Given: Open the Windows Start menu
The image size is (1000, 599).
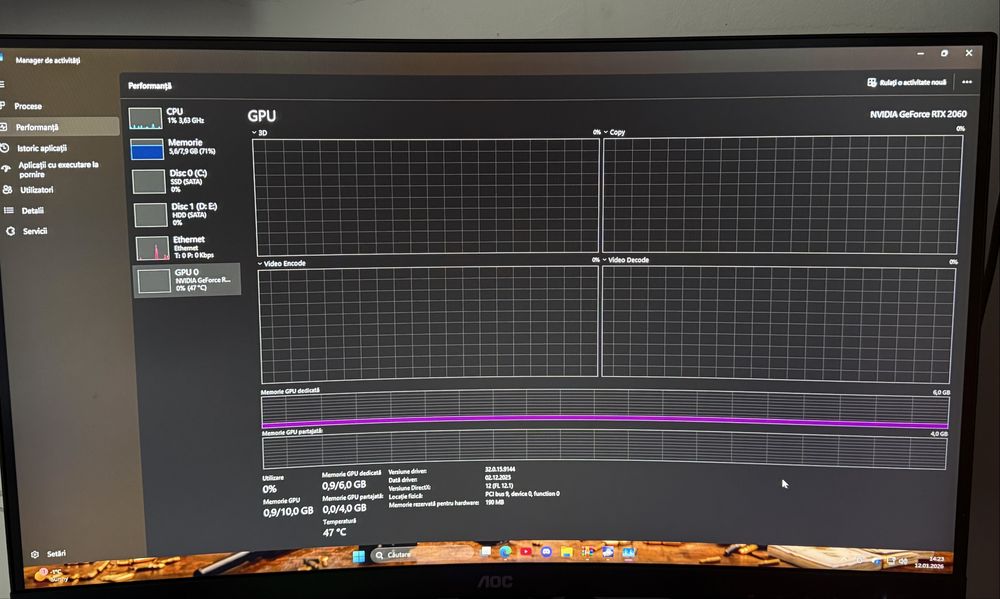Looking at the screenshot, I should coord(358,556).
